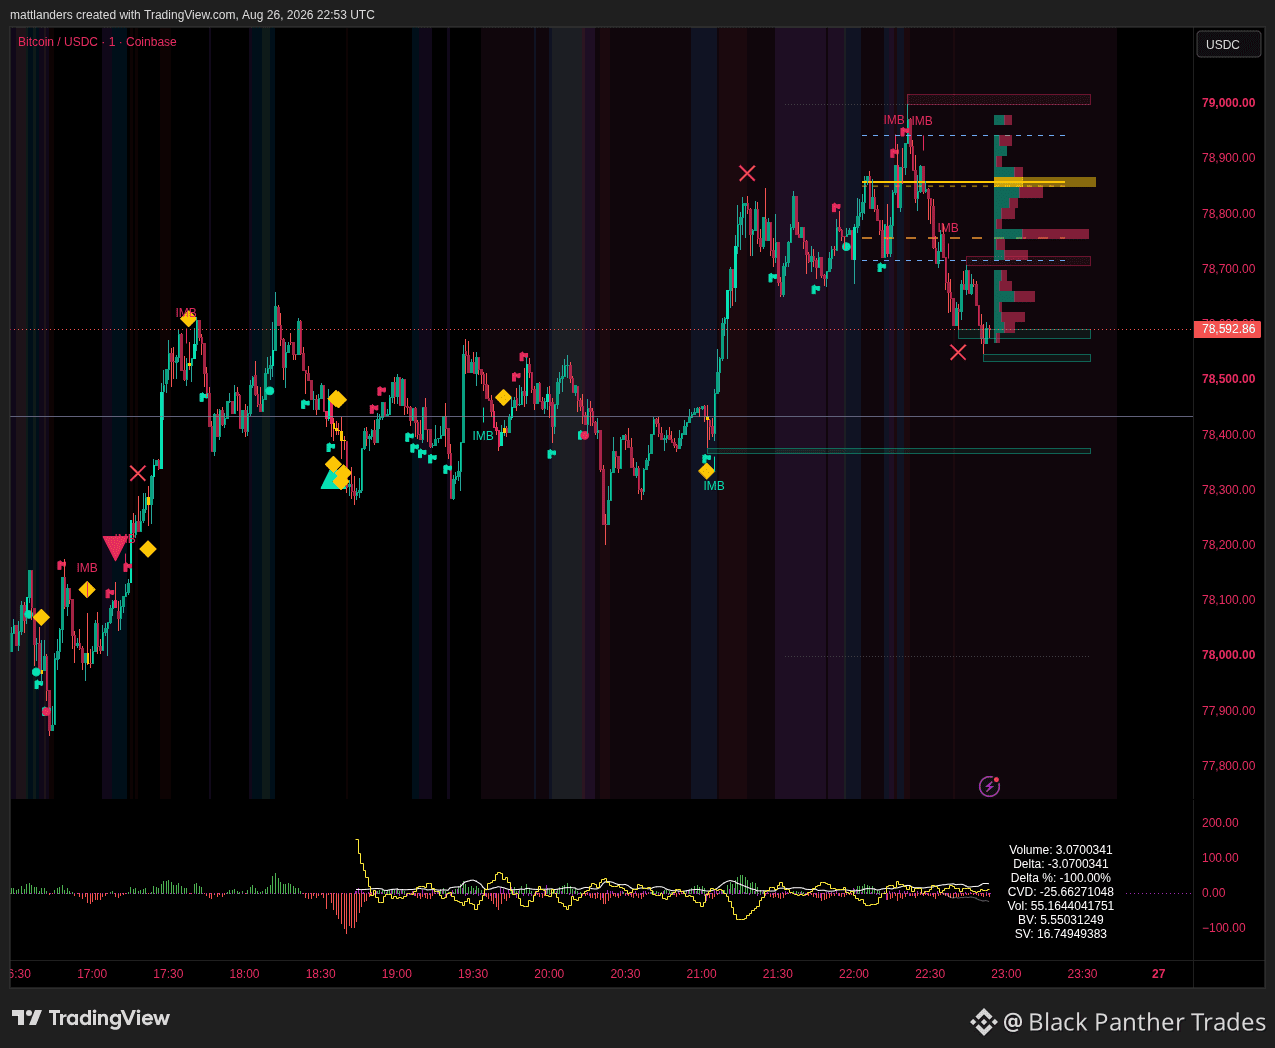The height and width of the screenshot is (1048, 1275).
Task: Click the green IMB label near 21:00
Action: (x=714, y=486)
